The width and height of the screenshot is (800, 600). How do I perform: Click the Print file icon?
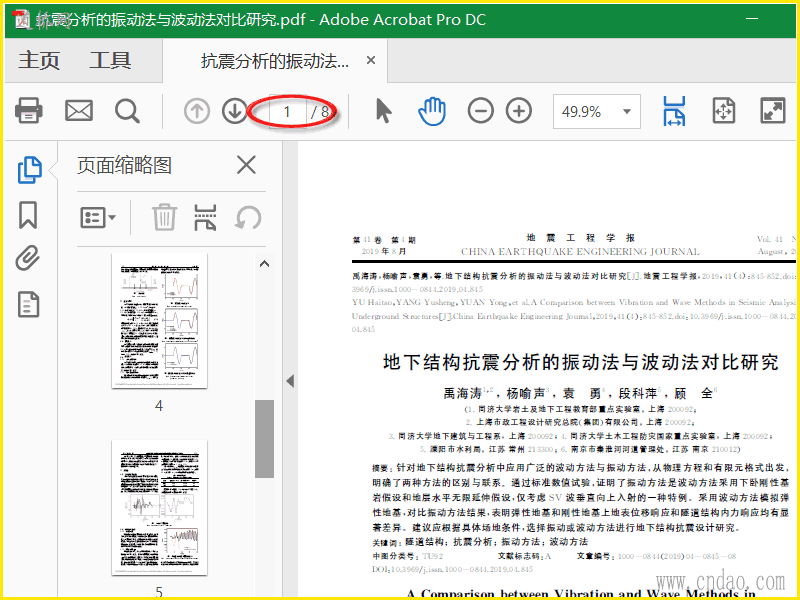tap(29, 111)
